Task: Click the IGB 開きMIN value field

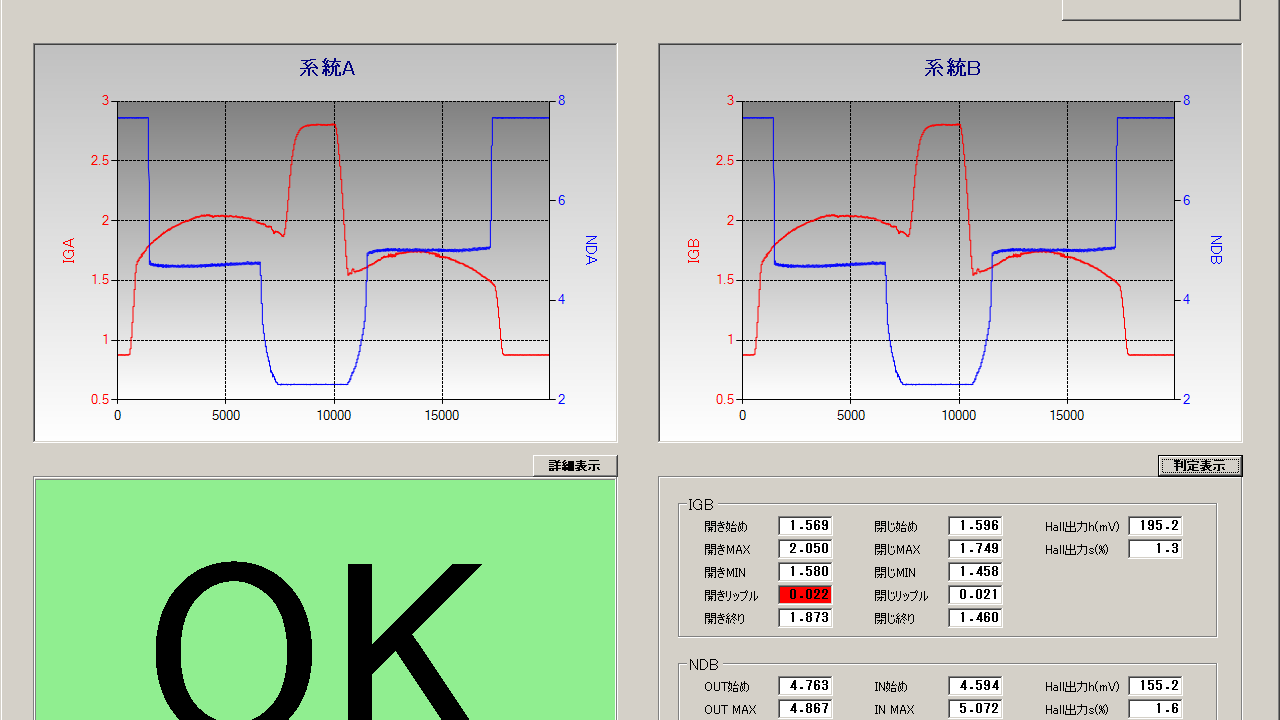Action: click(x=805, y=572)
